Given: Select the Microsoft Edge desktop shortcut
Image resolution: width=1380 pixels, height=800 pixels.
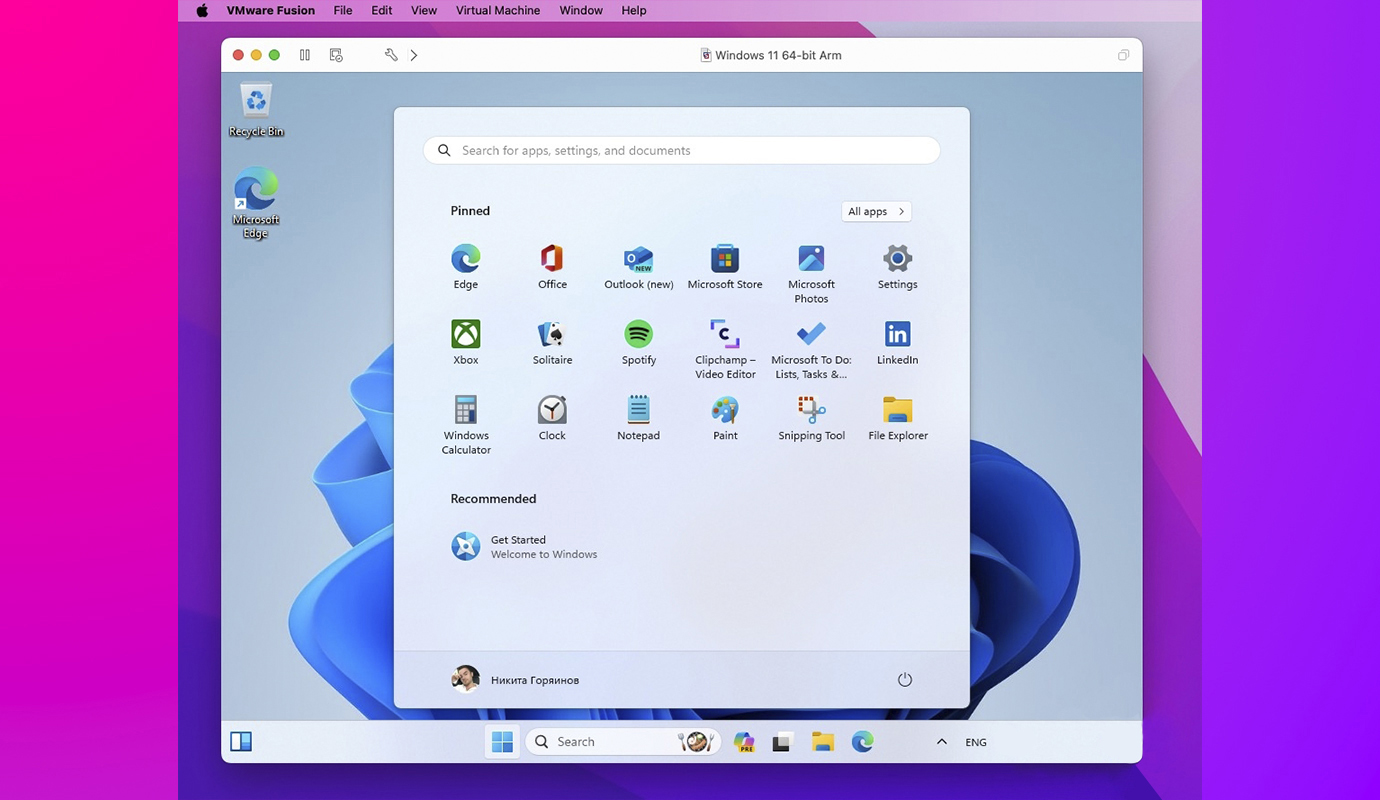Looking at the screenshot, I should (256, 203).
